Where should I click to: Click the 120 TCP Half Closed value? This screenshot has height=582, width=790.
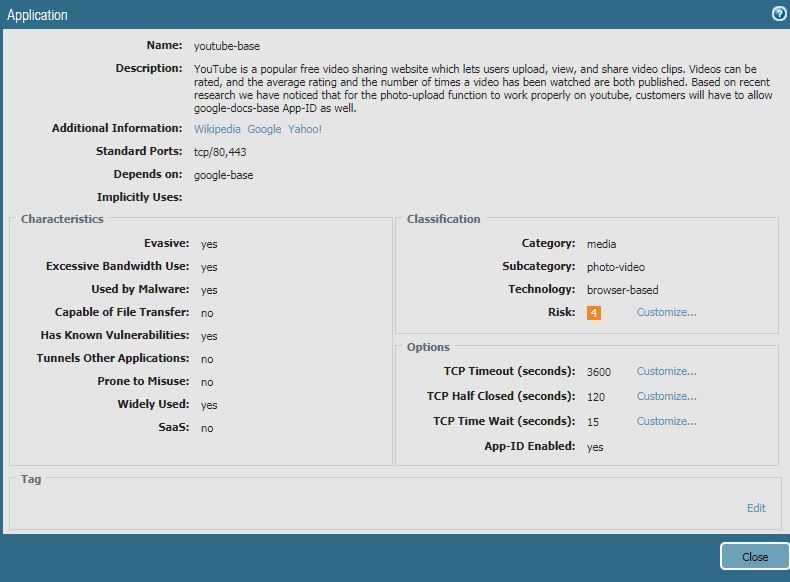point(596,397)
